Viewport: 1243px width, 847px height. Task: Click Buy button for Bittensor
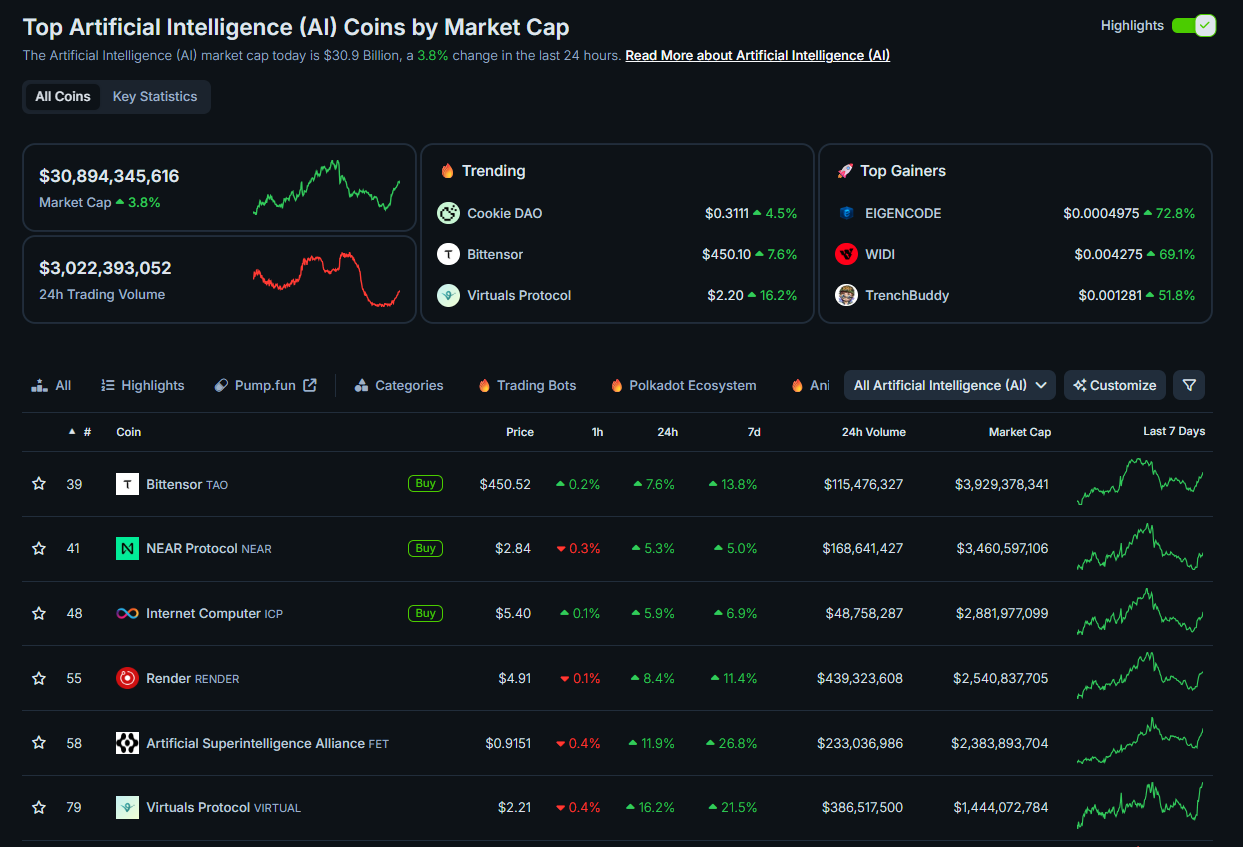425,484
